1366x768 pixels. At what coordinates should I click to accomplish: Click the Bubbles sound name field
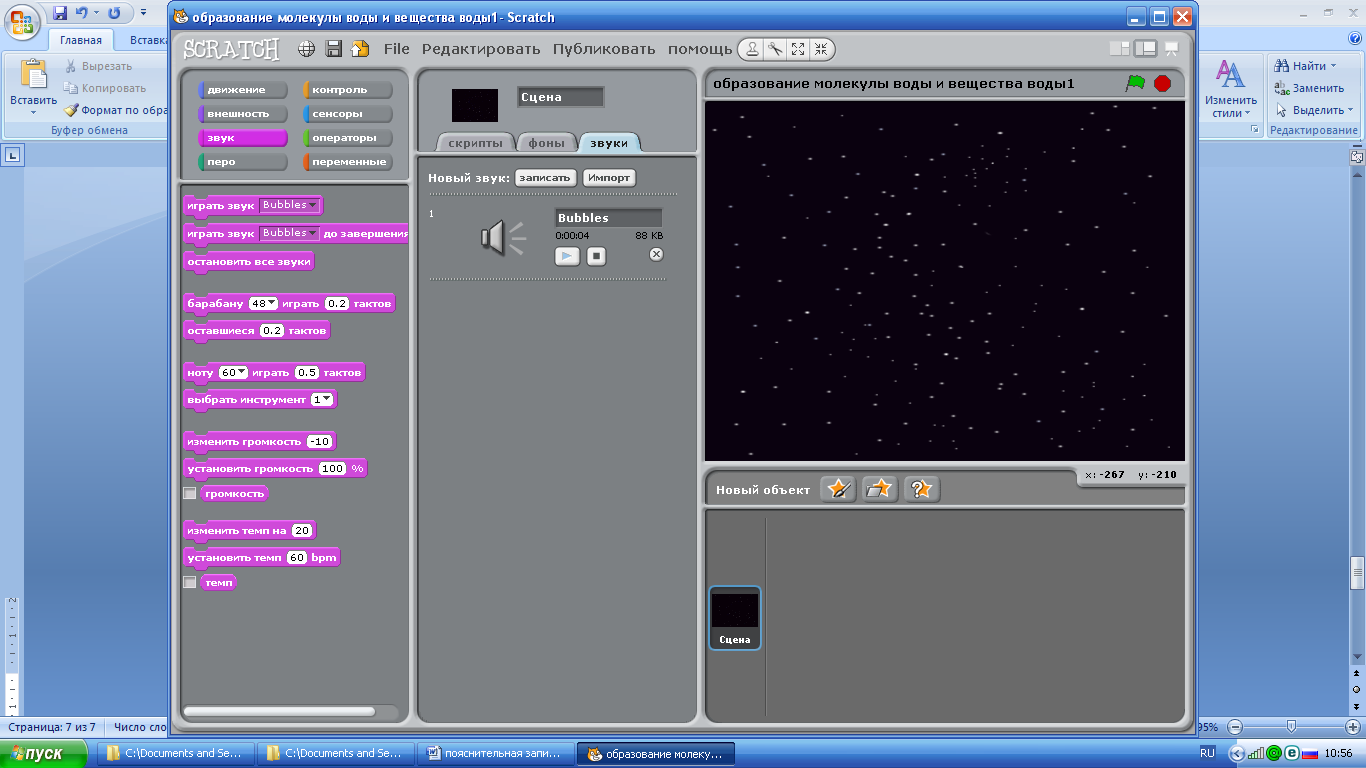608,218
